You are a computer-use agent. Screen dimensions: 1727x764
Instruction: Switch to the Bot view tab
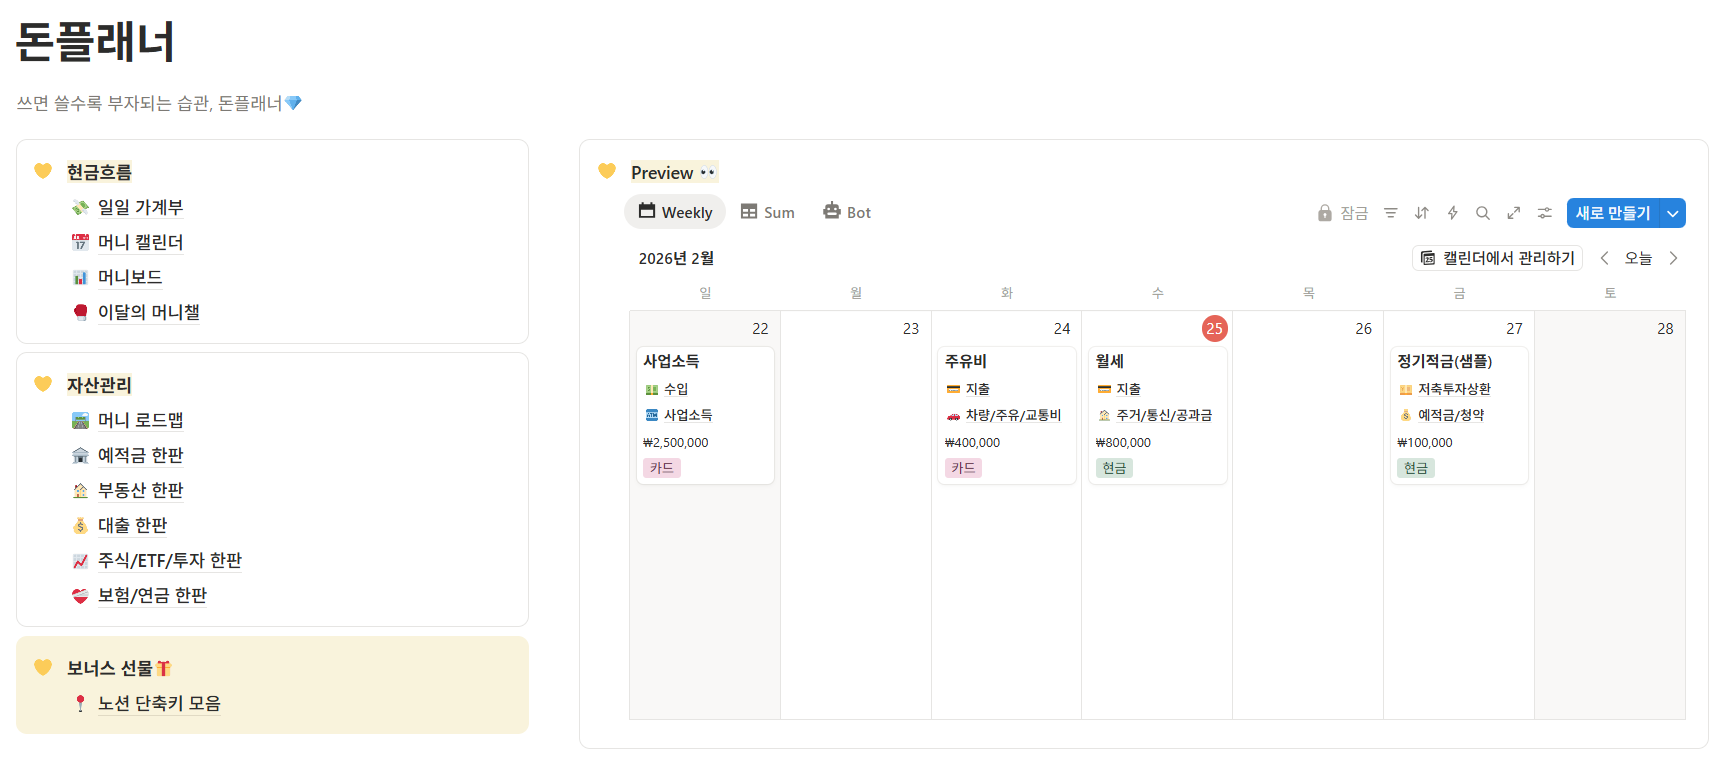tap(847, 212)
